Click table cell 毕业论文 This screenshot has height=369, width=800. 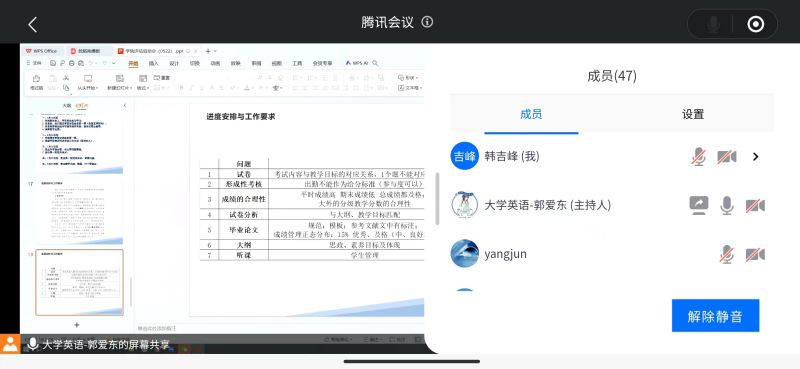coord(244,230)
